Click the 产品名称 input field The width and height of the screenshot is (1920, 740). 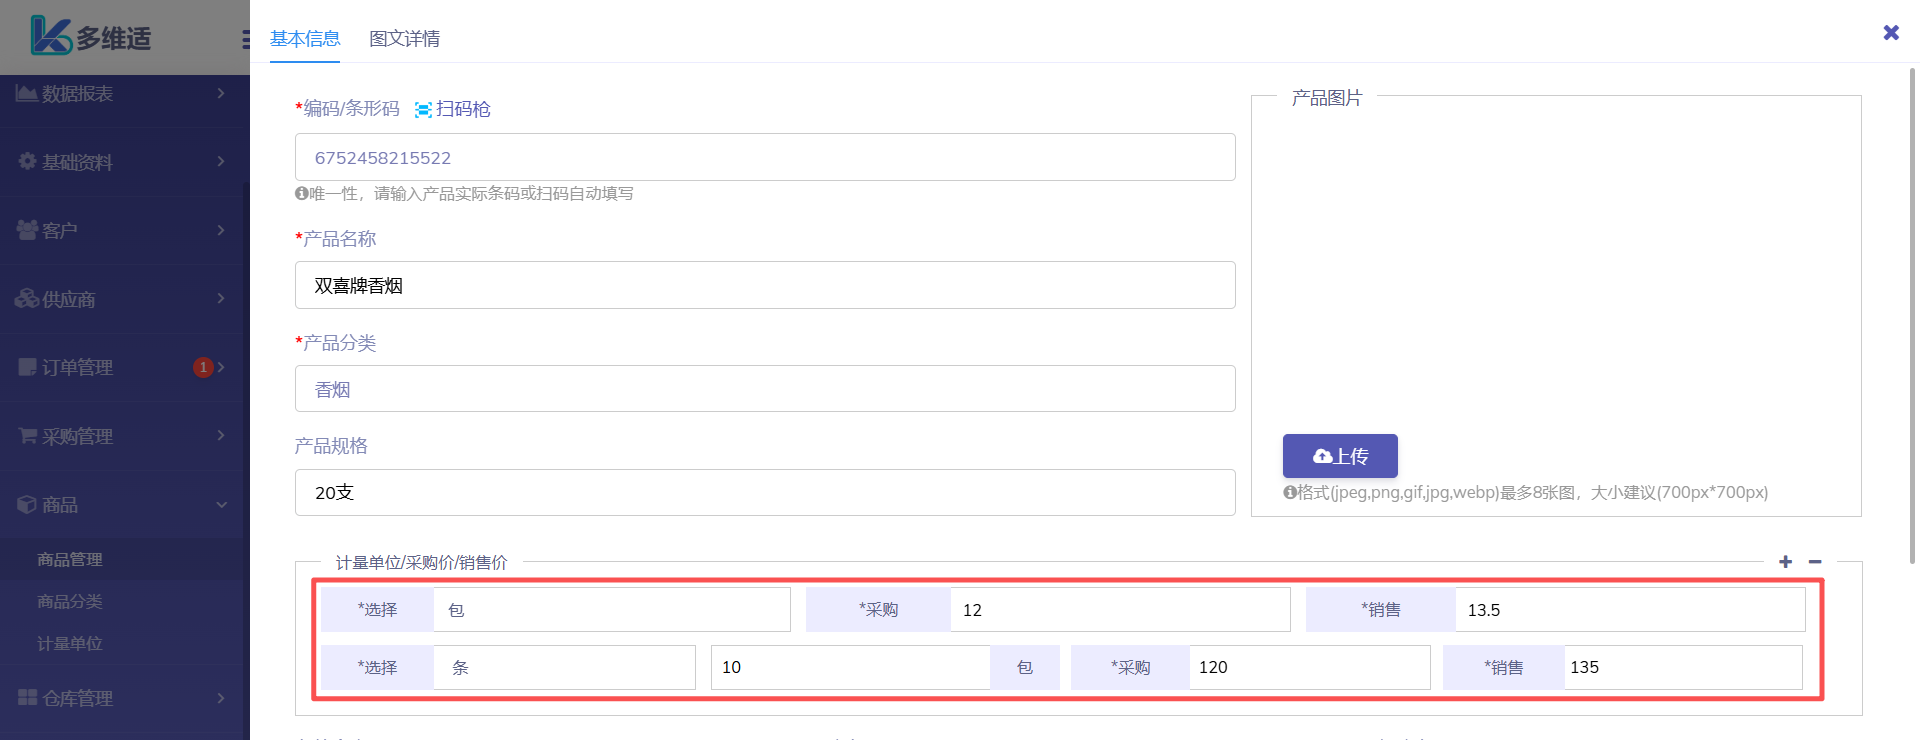pos(764,286)
